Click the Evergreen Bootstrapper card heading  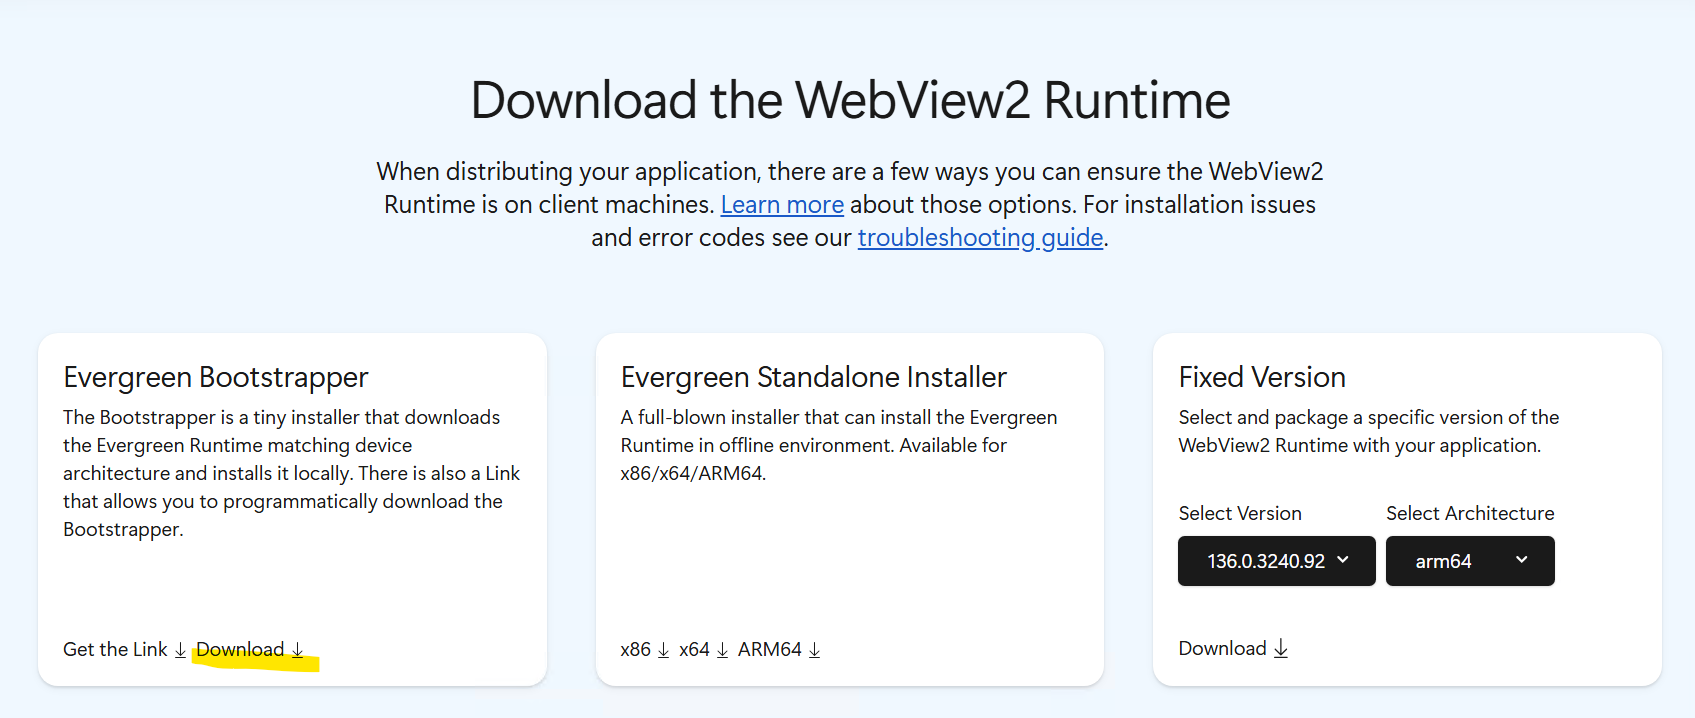[x=216, y=377]
